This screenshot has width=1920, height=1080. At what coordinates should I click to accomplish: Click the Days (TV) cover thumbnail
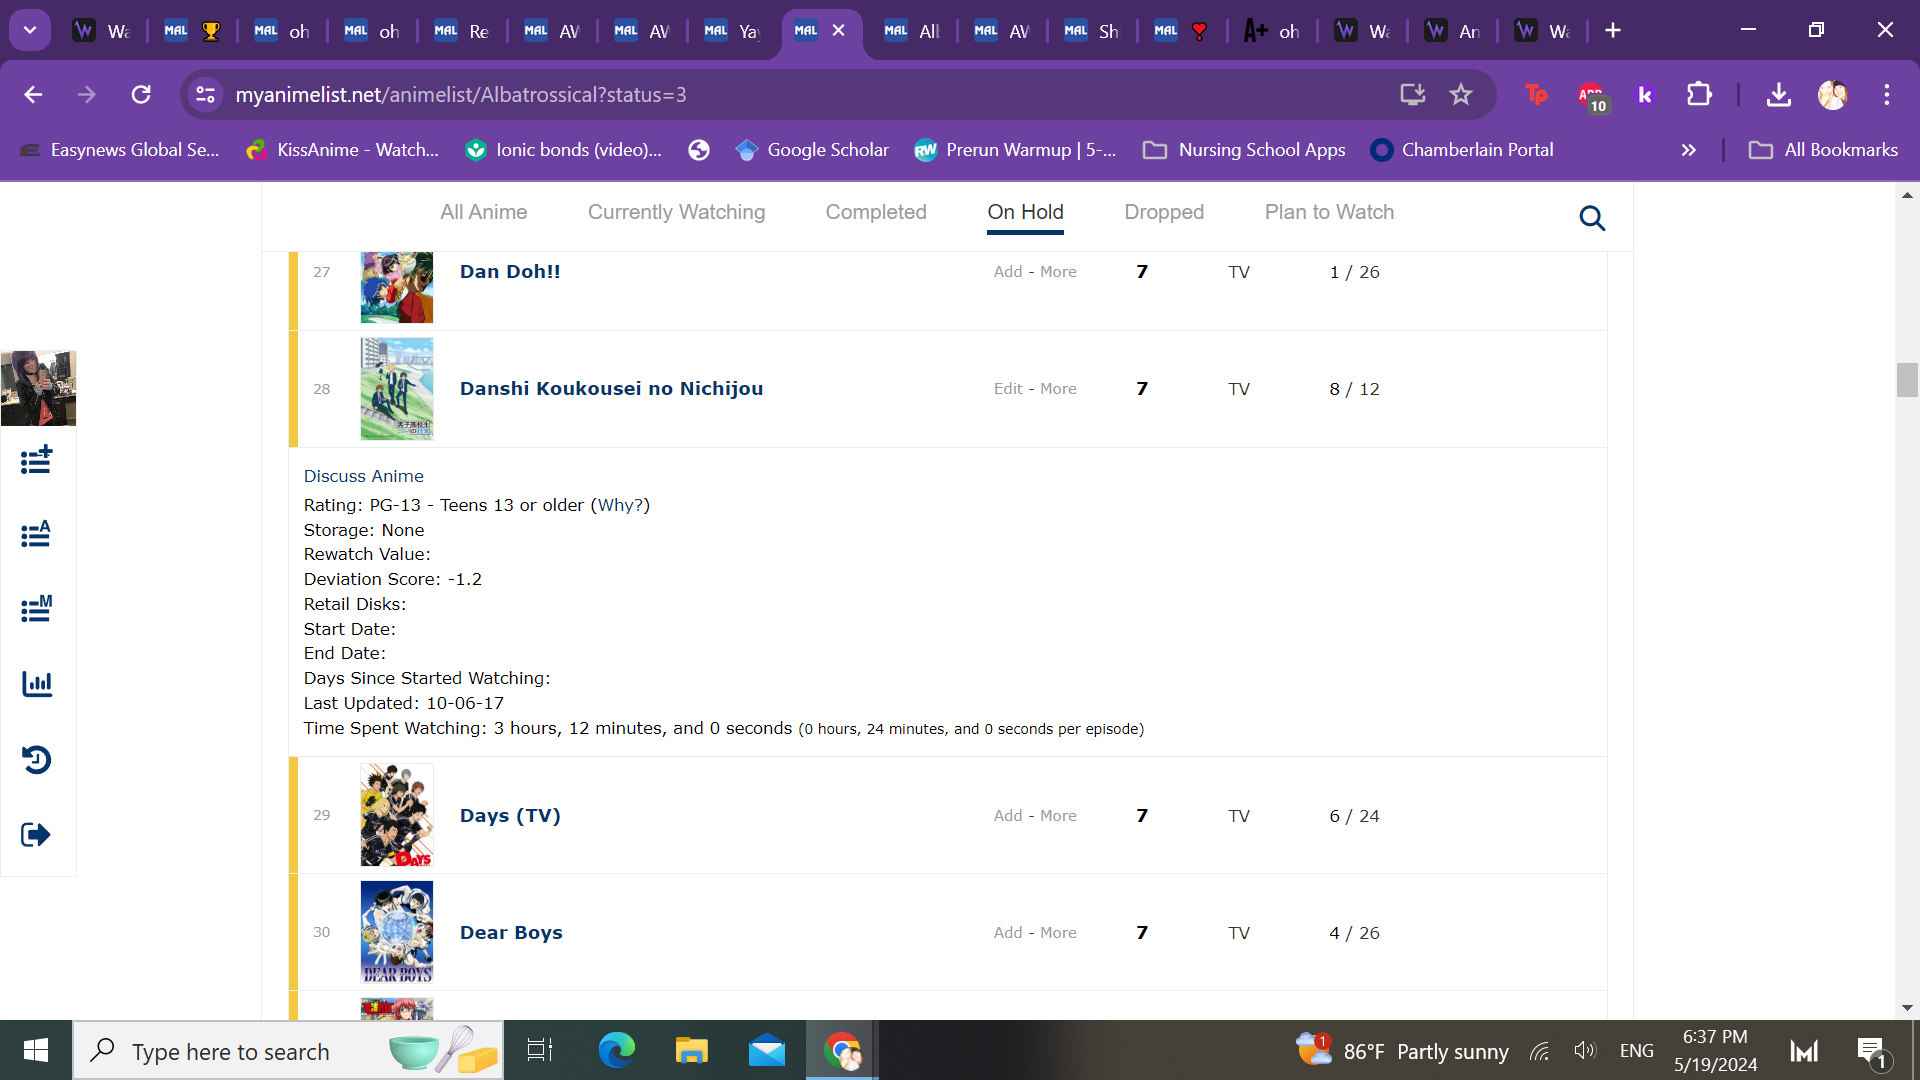pos(397,815)
